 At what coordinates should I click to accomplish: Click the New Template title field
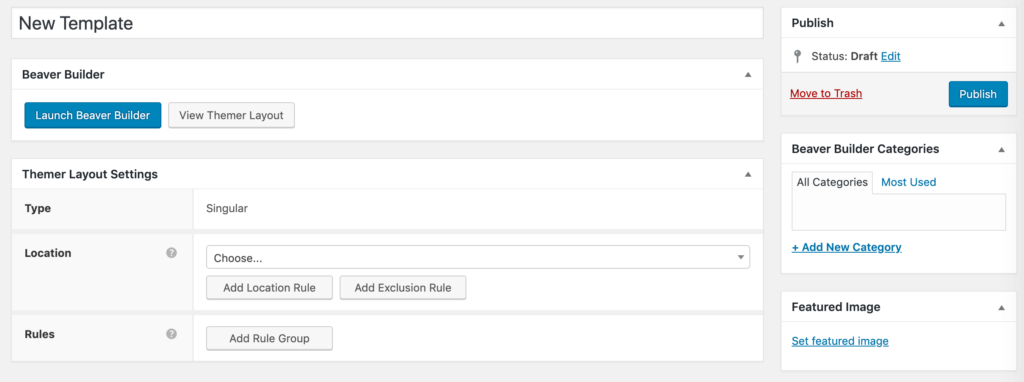[387, 24]
